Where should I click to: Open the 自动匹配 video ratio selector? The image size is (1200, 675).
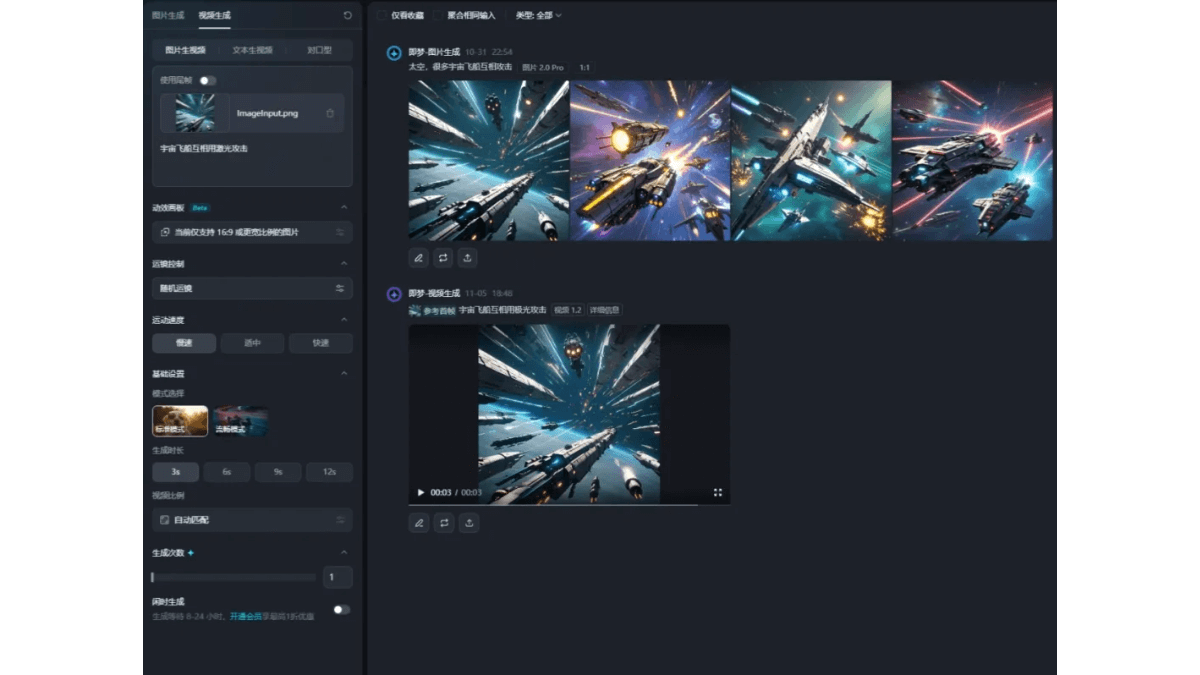coord(252,520)
